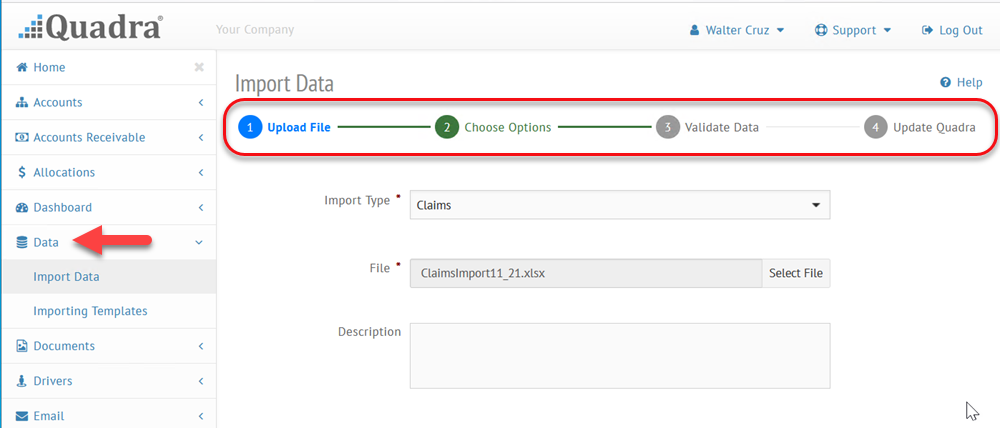Click the Accounts Receivable money icon
The image size is (1000, 428).
pyautogui.click(x=22, y=137)
